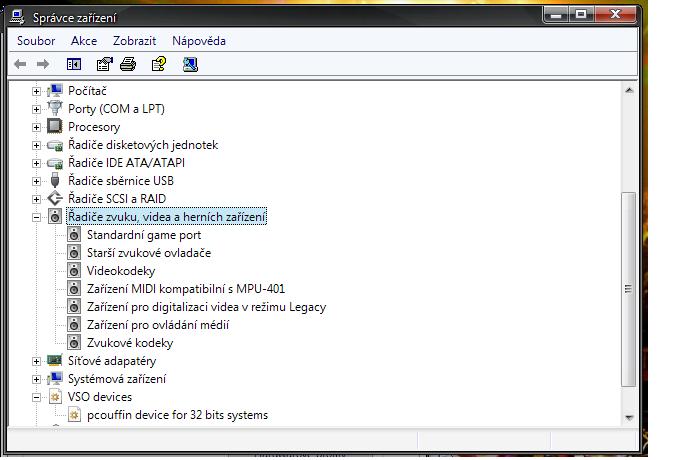Open the Zobrazit menu
697x460 pixels.
tap(134, 41)
